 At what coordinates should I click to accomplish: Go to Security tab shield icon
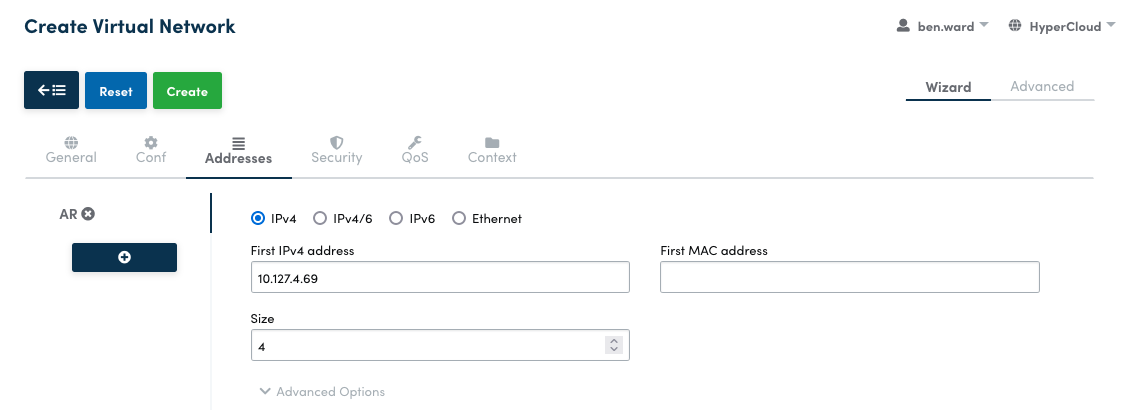pyautogui.click(x=337, y=143)
